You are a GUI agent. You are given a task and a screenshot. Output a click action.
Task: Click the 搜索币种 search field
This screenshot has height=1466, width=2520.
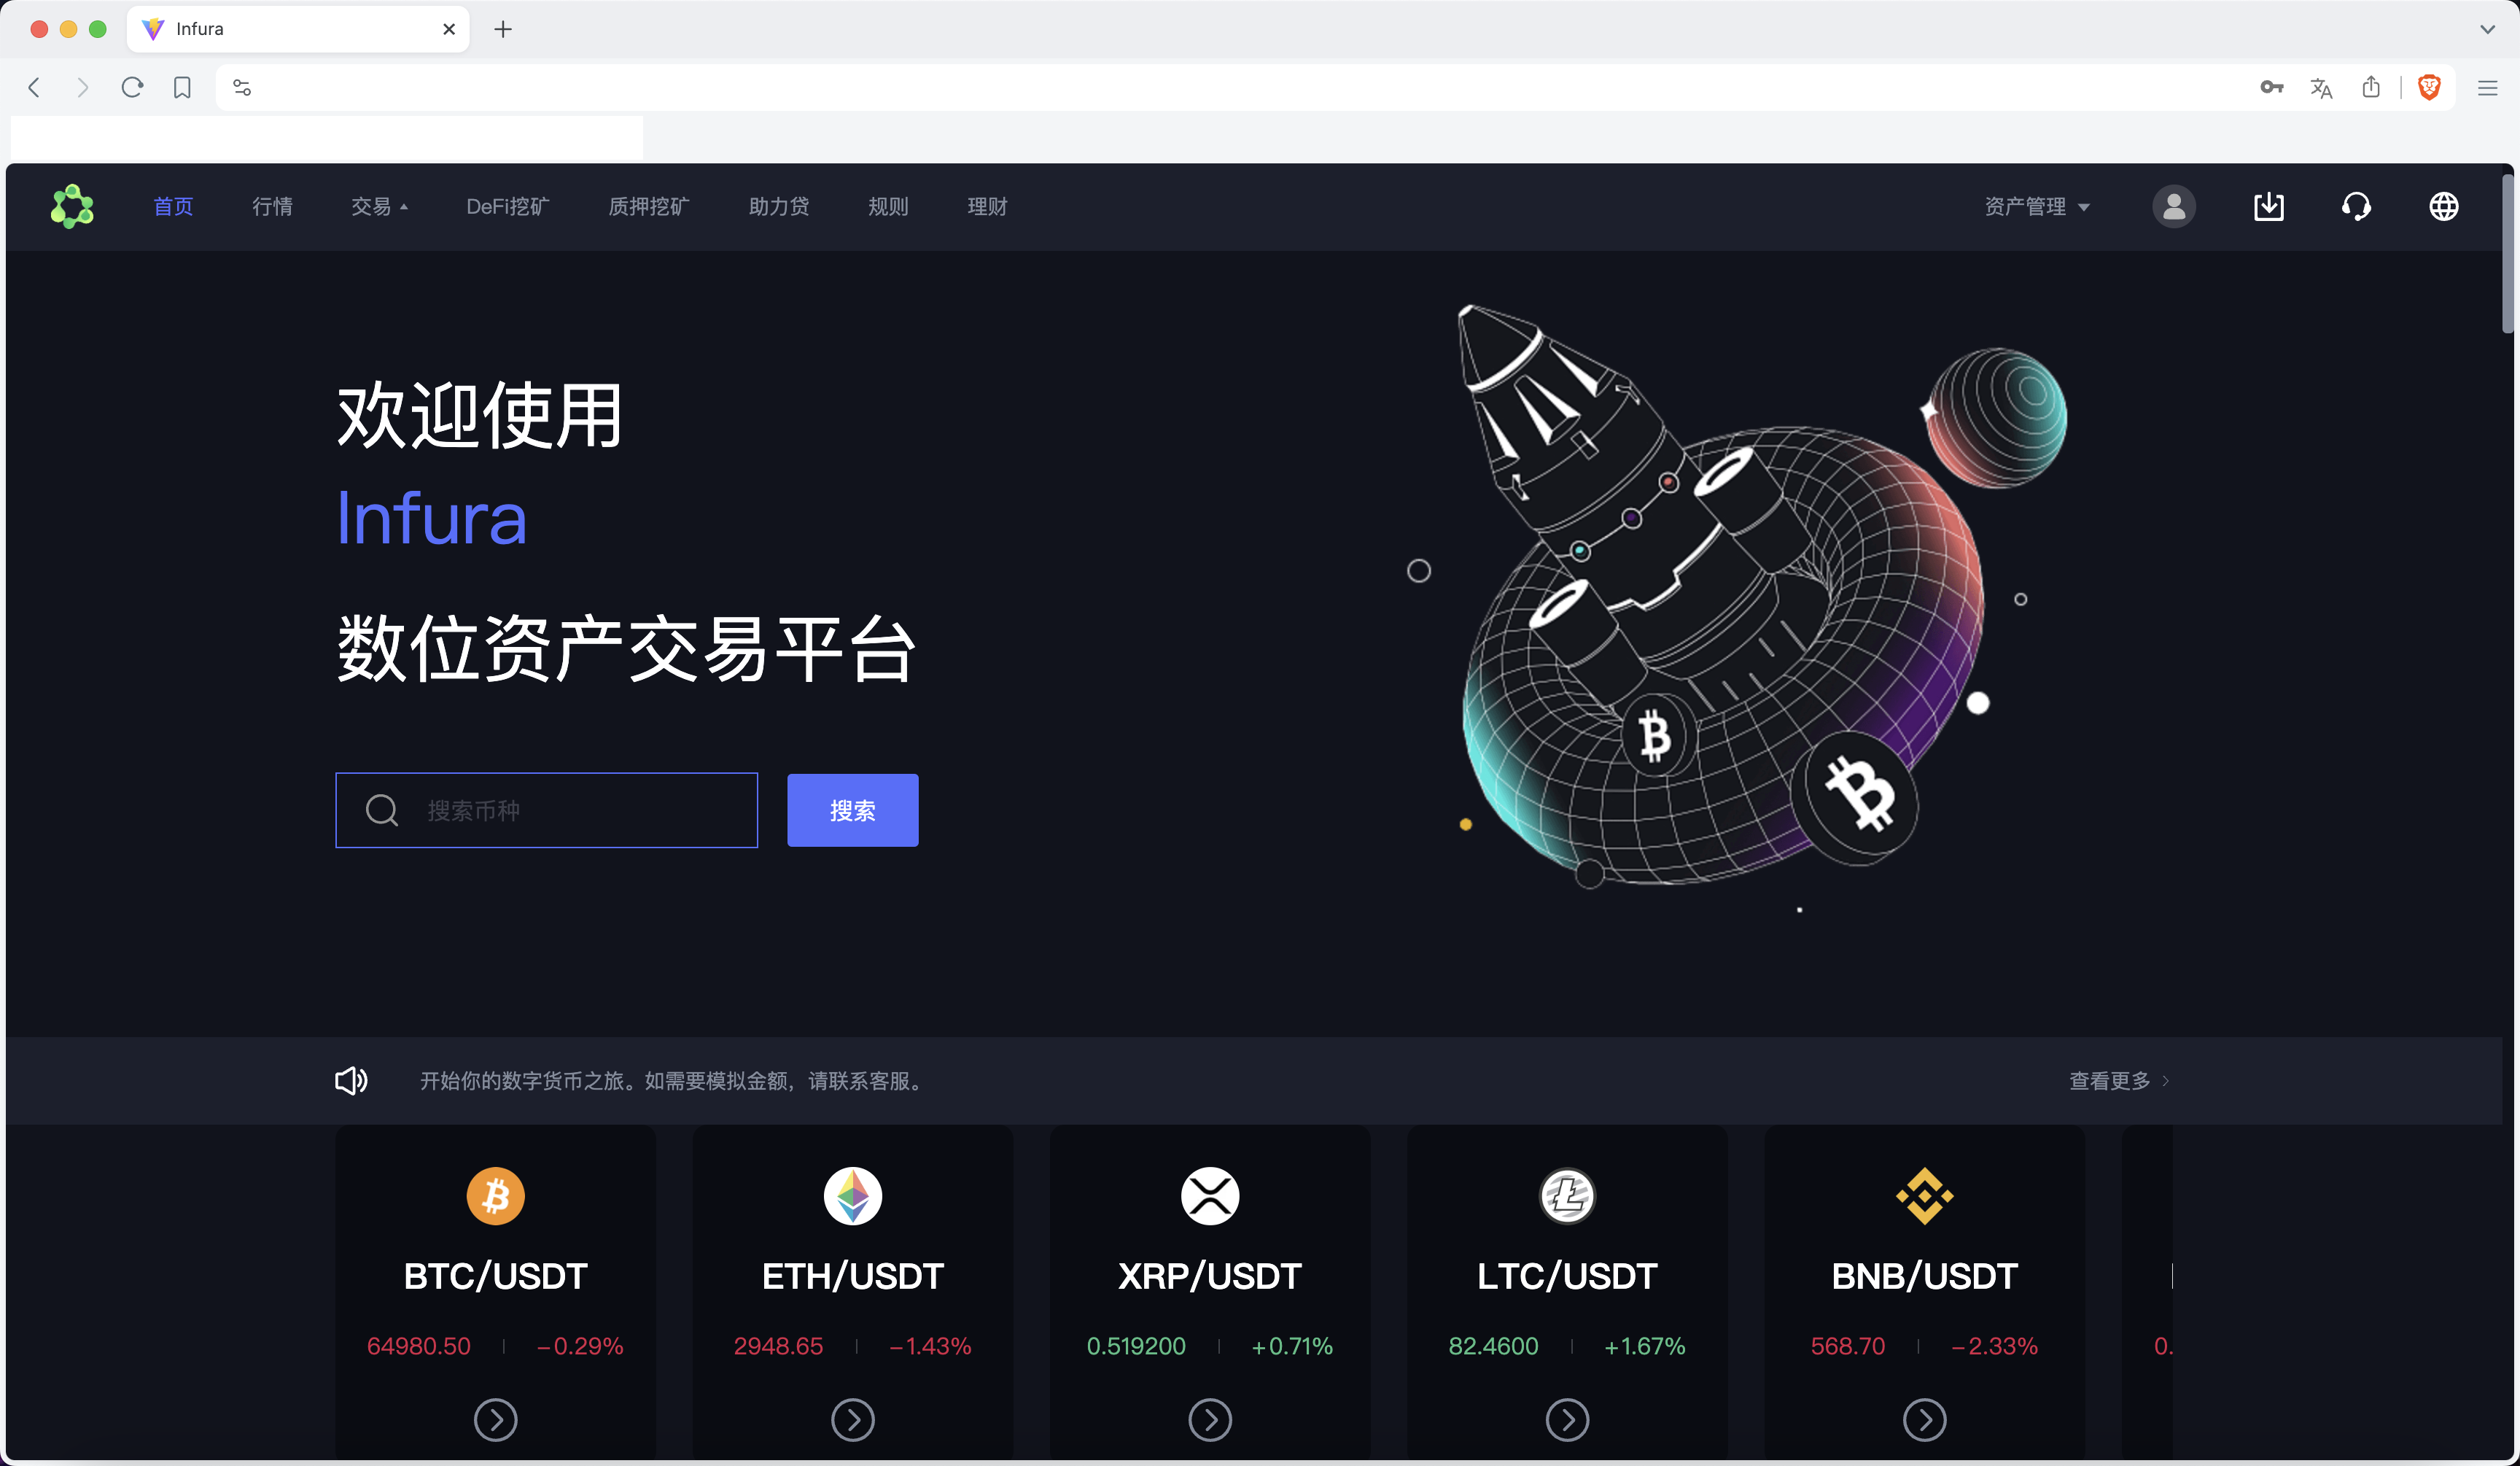[x=546, y=810]
